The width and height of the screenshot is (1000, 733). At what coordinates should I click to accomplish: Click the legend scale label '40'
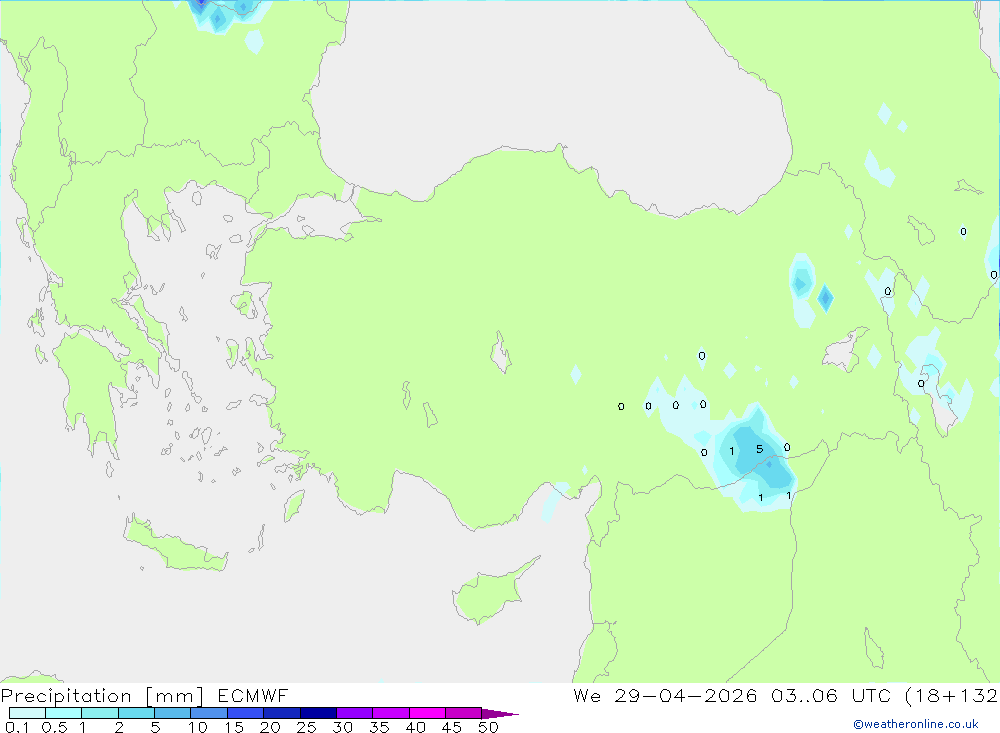(415, 727)
